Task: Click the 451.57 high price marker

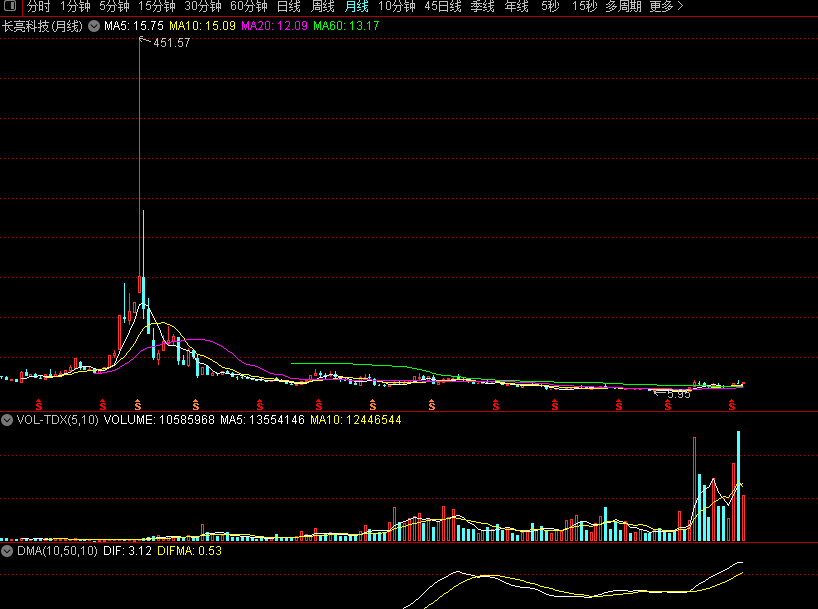Action: [x=172, y=43]
